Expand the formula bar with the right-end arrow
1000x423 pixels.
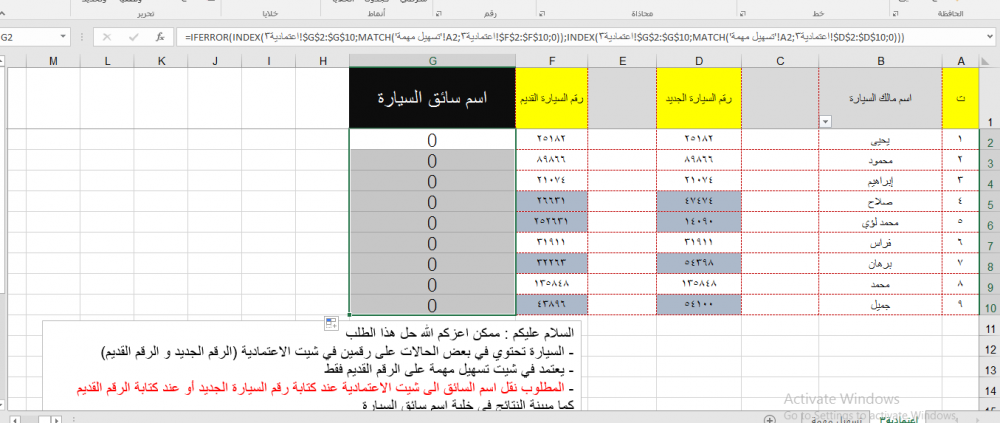[990, 38]
